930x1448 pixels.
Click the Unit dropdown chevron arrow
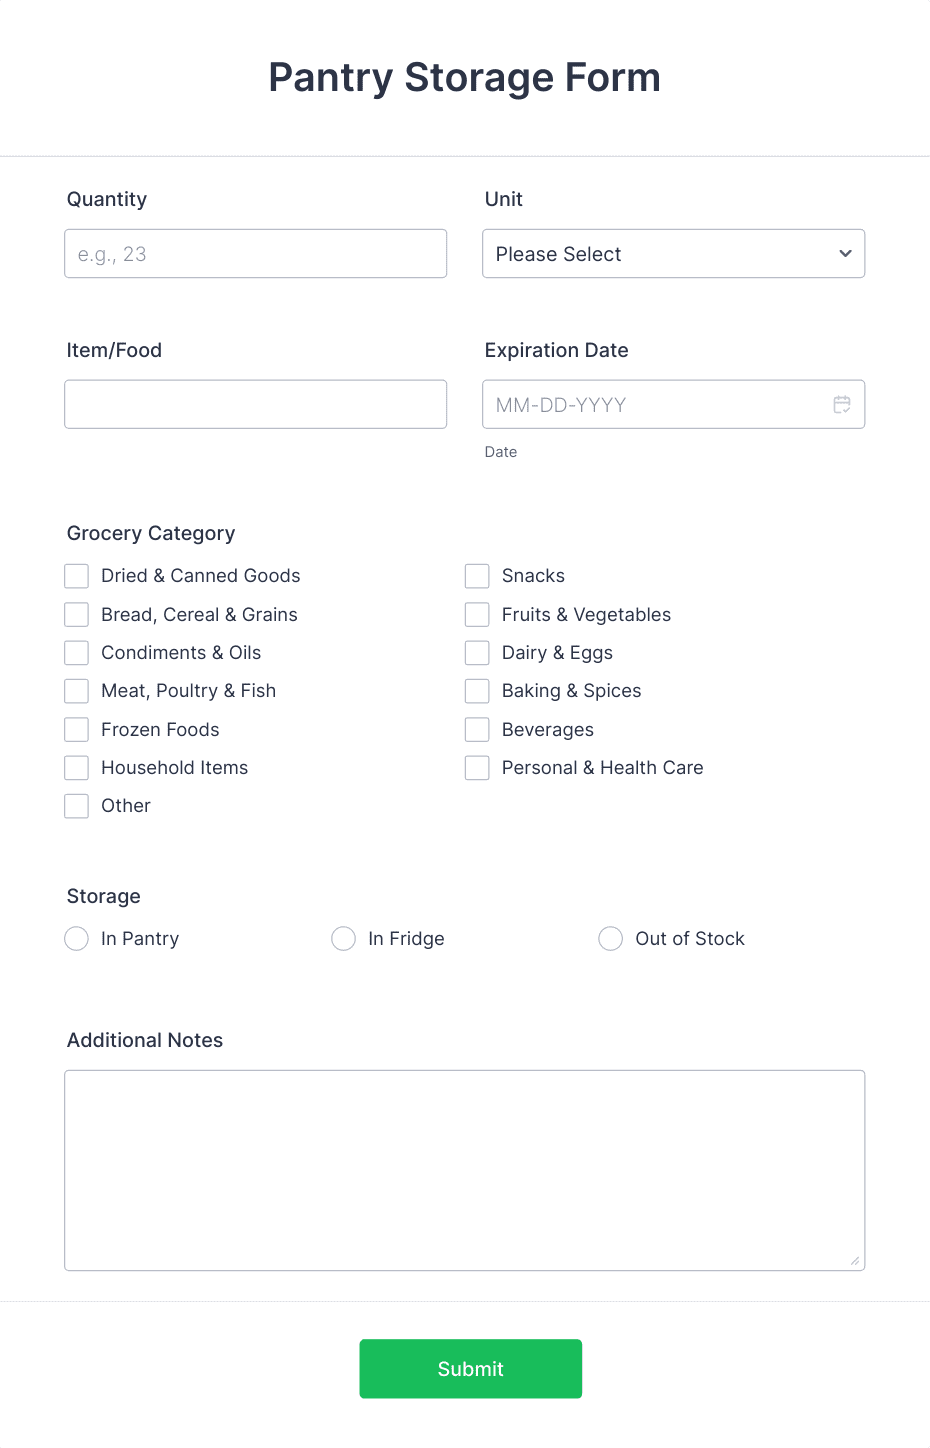tap(844, 254)
